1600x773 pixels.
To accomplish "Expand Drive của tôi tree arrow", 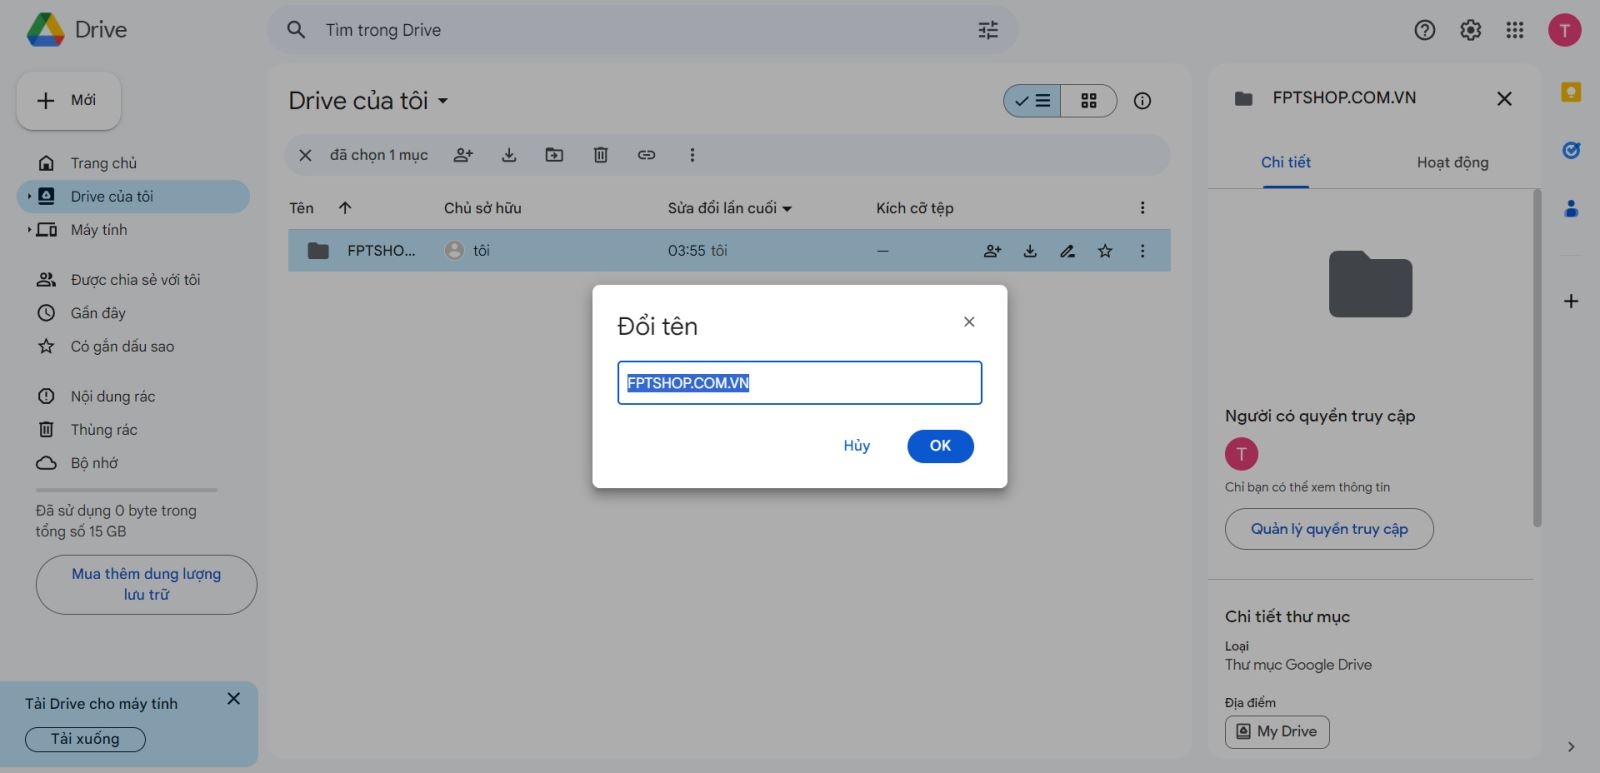I will coord(29,196).
